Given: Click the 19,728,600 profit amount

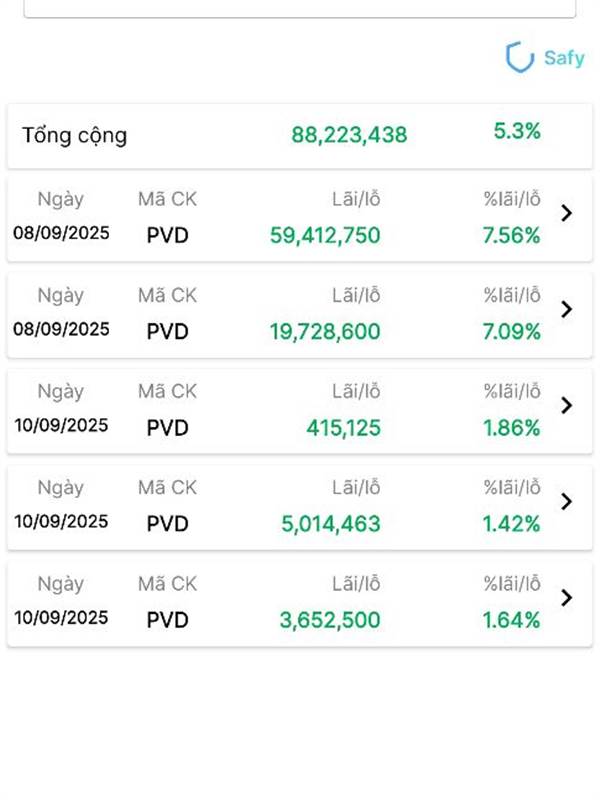Looking at the screenshot, I should 325,332.
